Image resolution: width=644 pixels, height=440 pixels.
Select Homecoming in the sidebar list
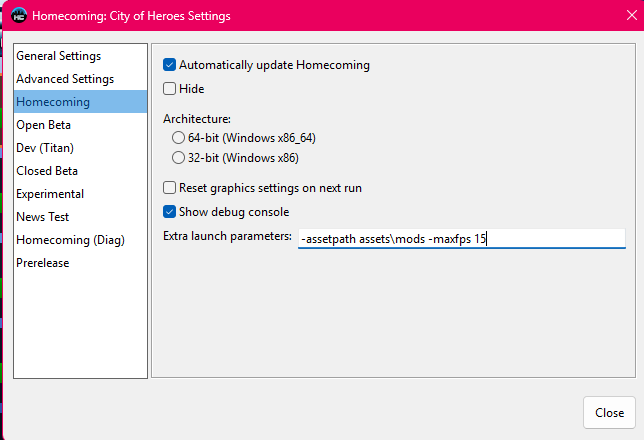[x=80, y=102]
